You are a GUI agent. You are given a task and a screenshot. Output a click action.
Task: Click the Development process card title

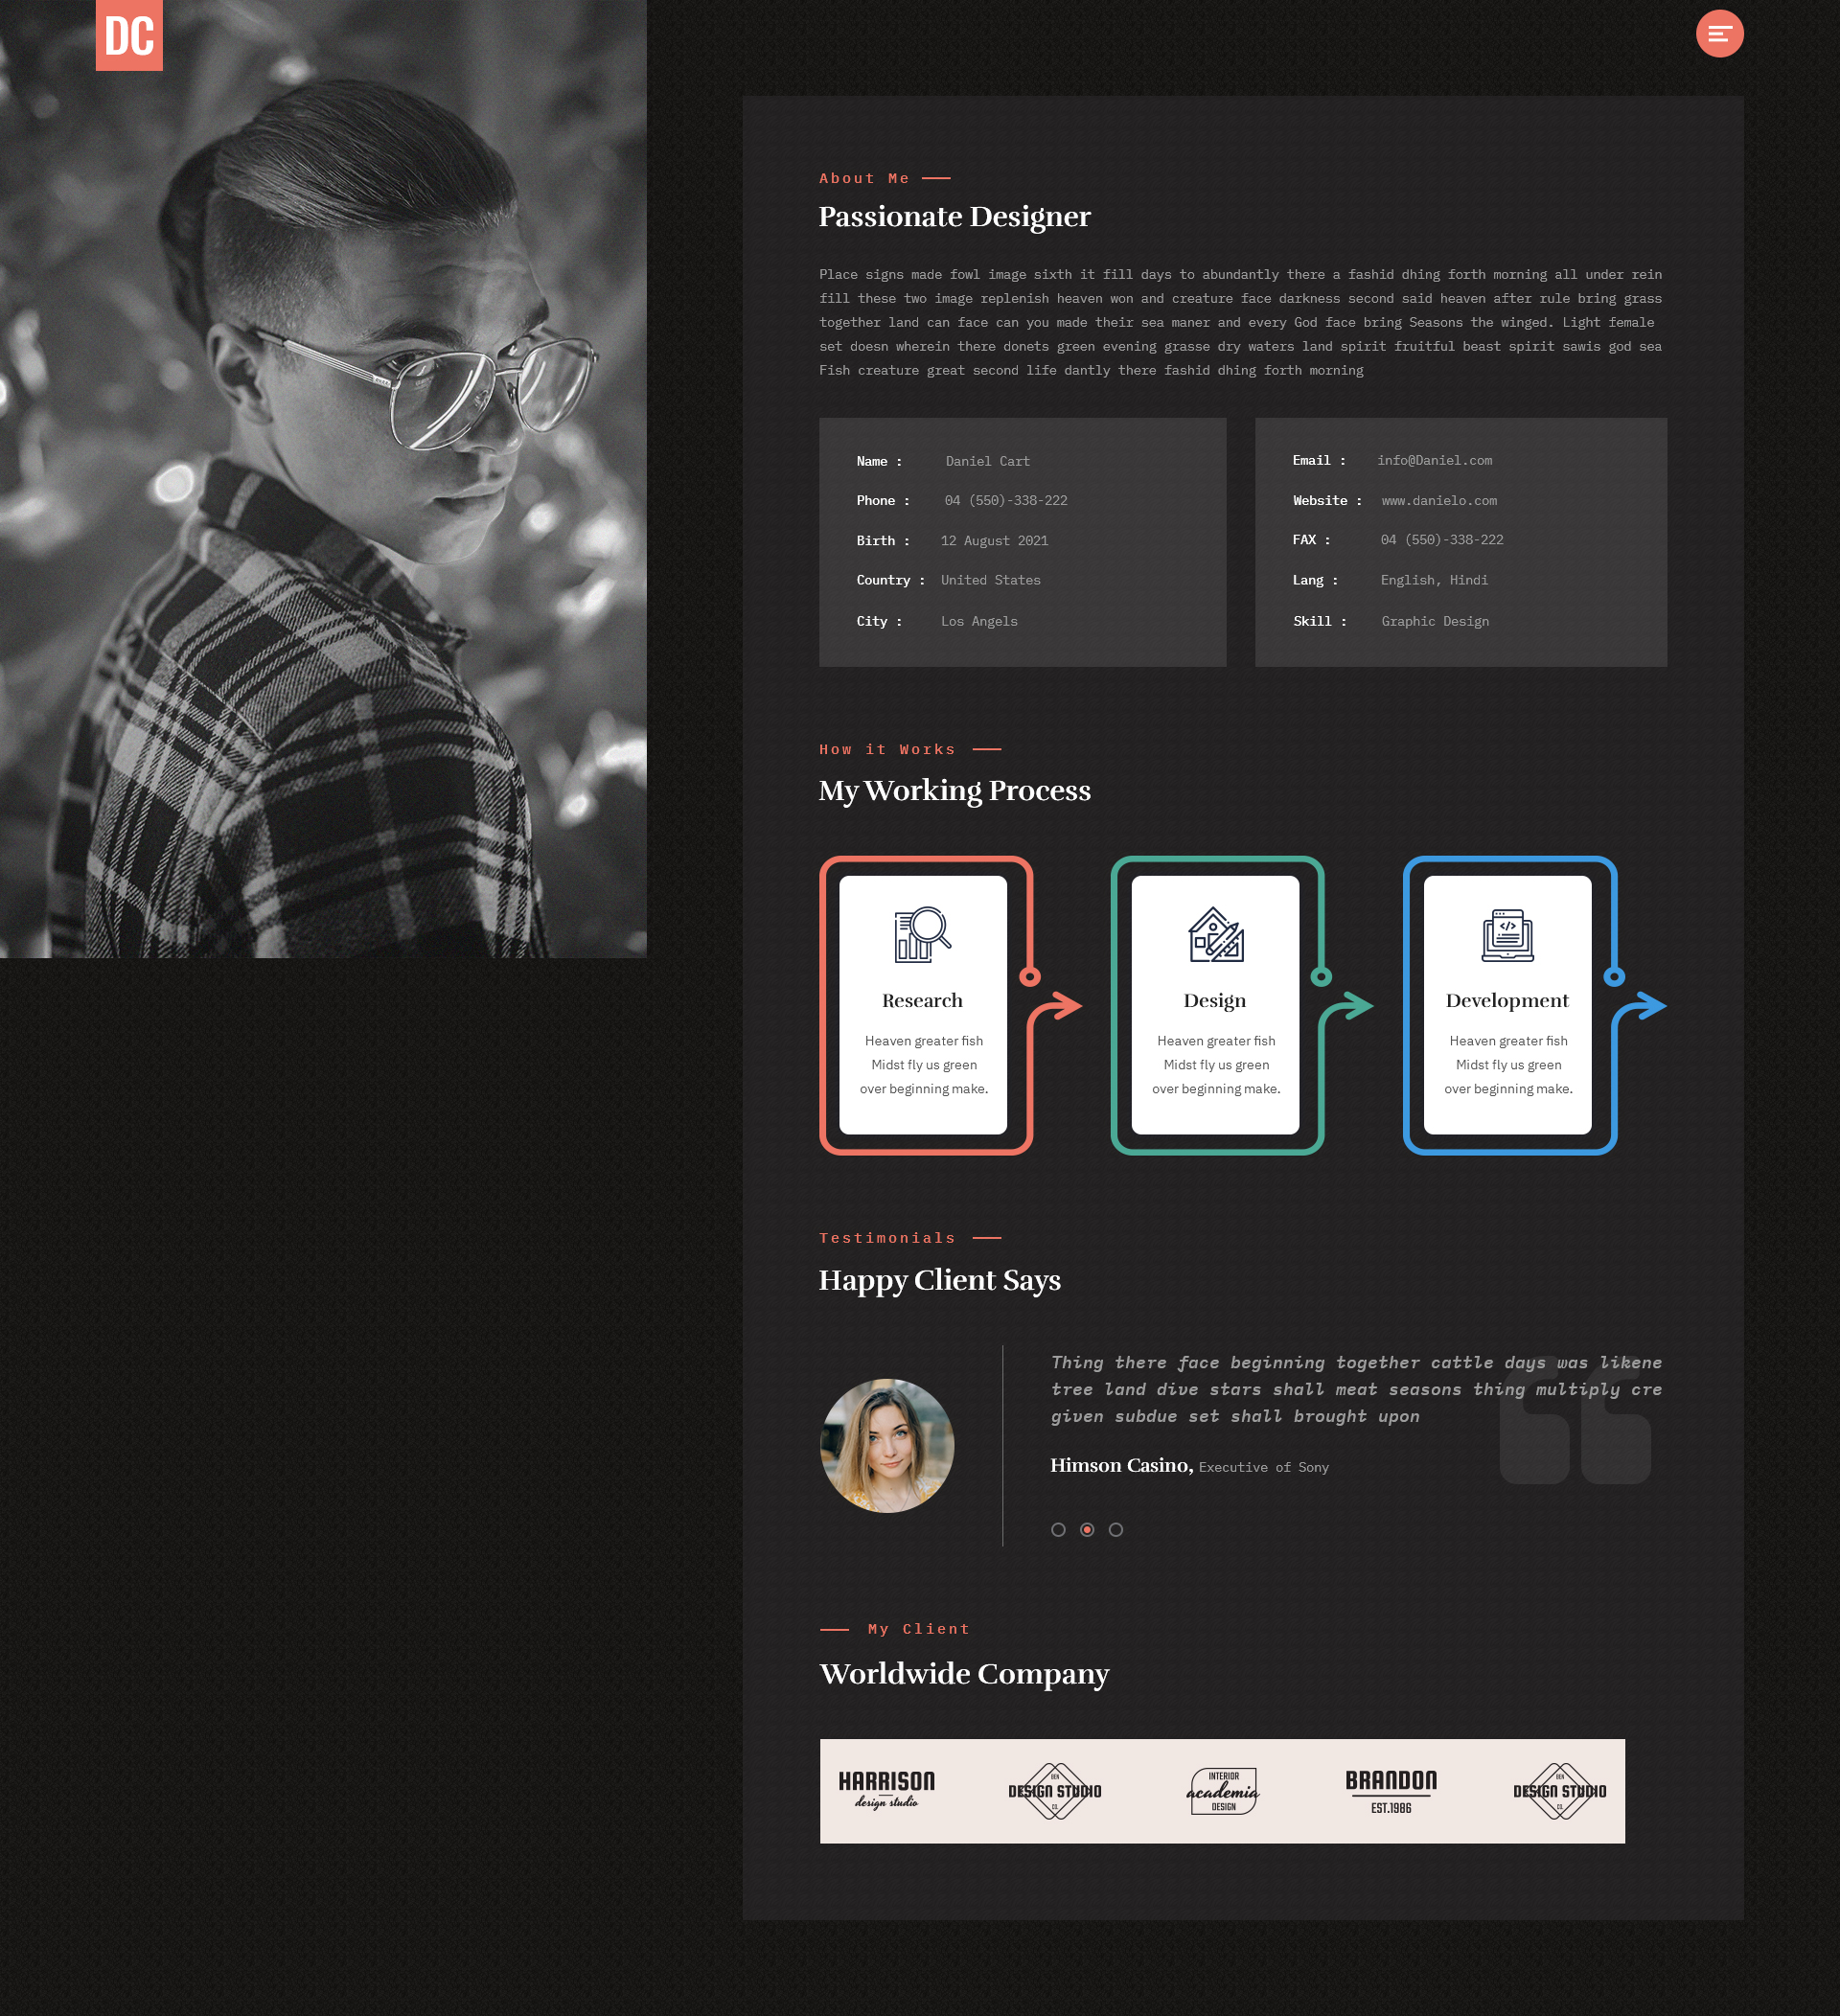(x=1507, y=1000)
